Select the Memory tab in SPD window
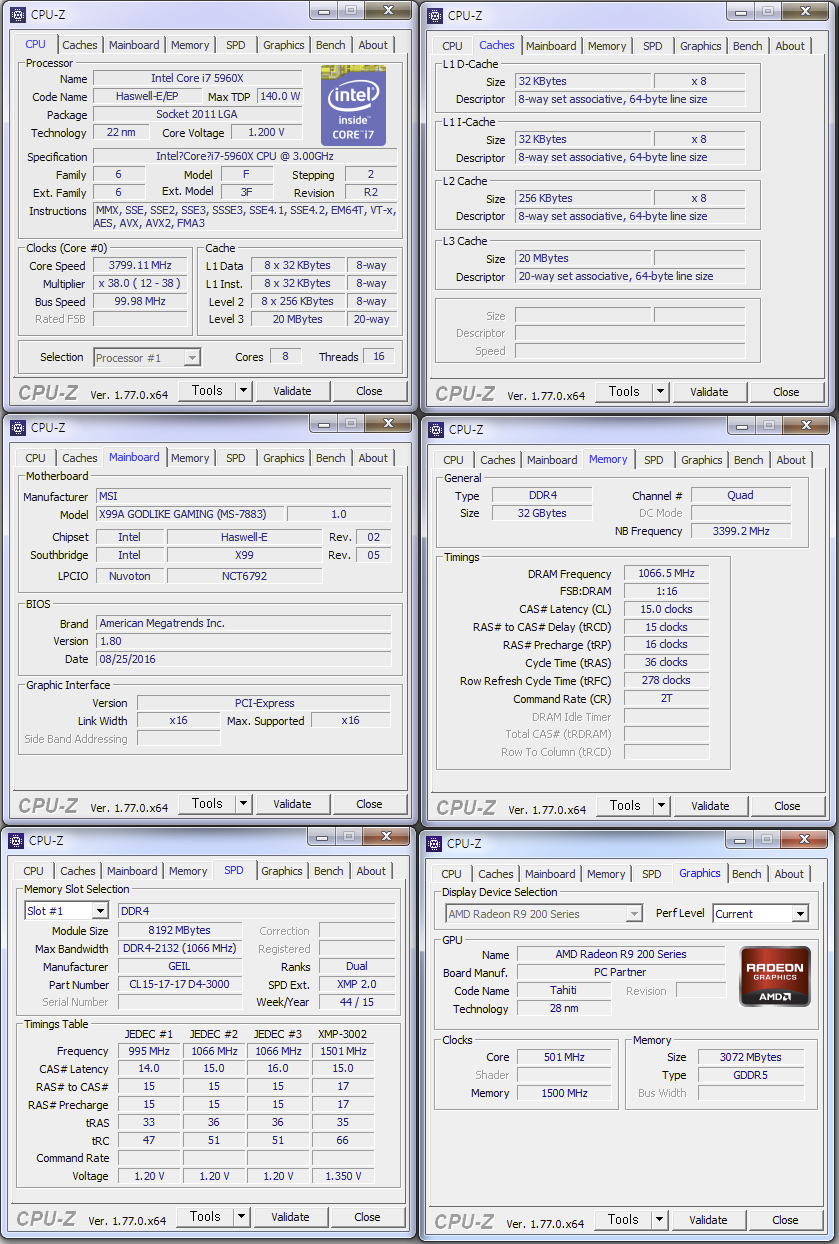Screen dimensions: 839x1244 (188, 871)
